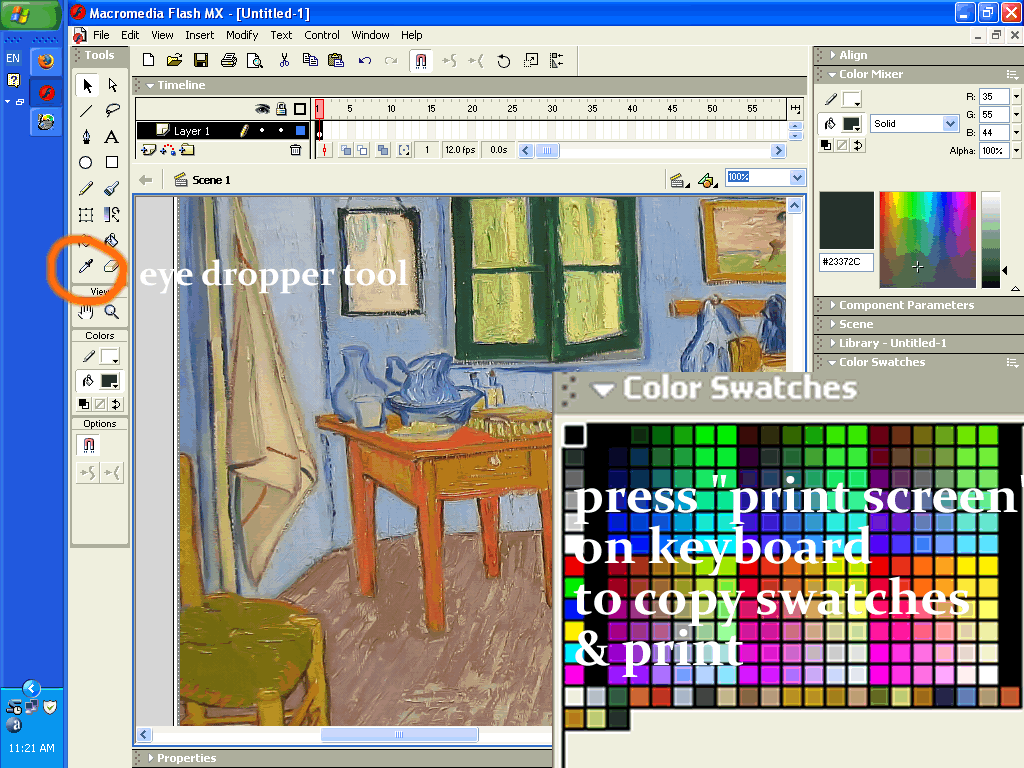Select the Pen tool
The height and width of the screenshot is (768, 1024).
[86, 136]
